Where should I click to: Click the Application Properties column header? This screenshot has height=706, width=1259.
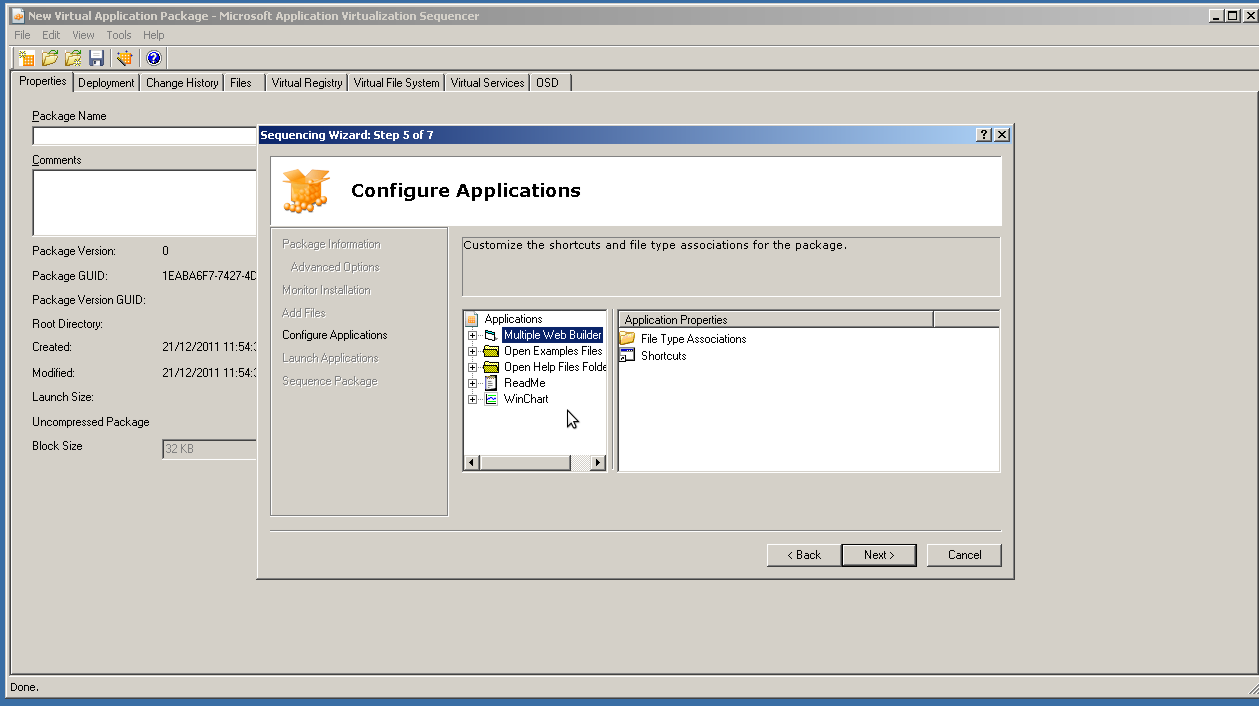(776, 320)
